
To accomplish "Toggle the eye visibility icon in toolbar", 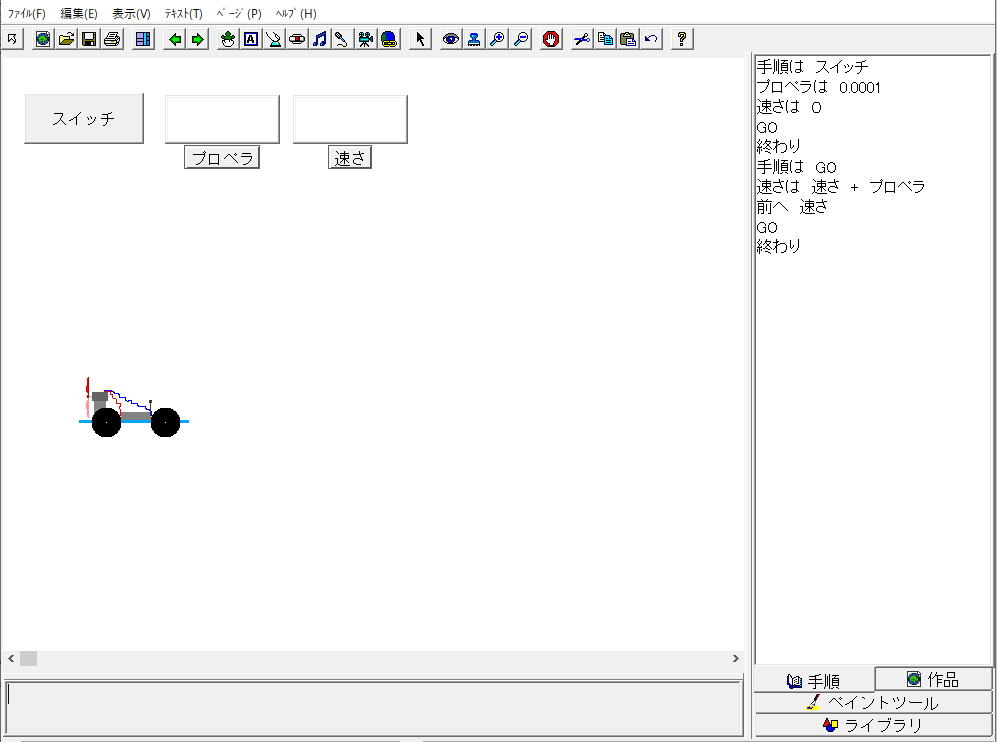I will pos(451,39).
